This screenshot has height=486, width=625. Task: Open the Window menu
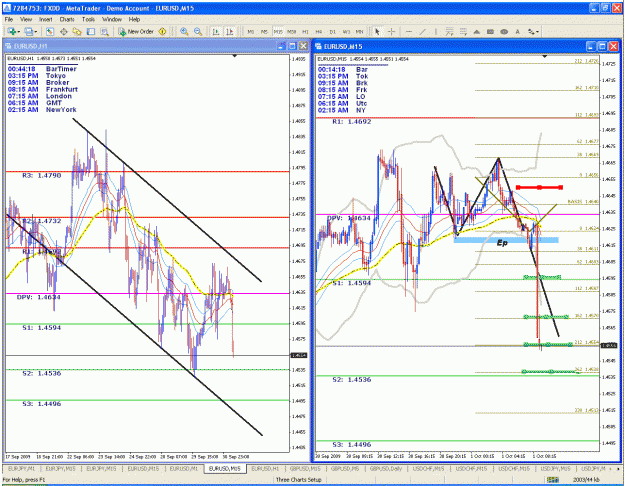112,19
